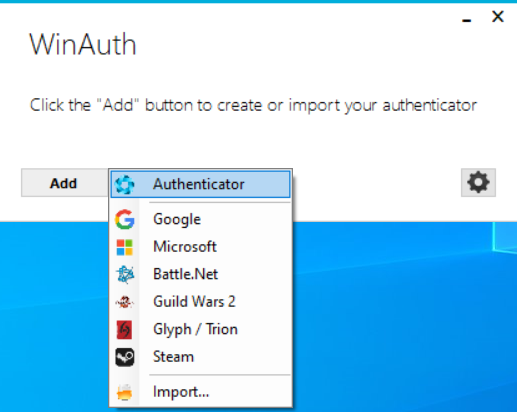Click the Guild Wars 2 dragon icon
Image resolution: width=517 pixels, height=412 pixels.
pos(125,302)
